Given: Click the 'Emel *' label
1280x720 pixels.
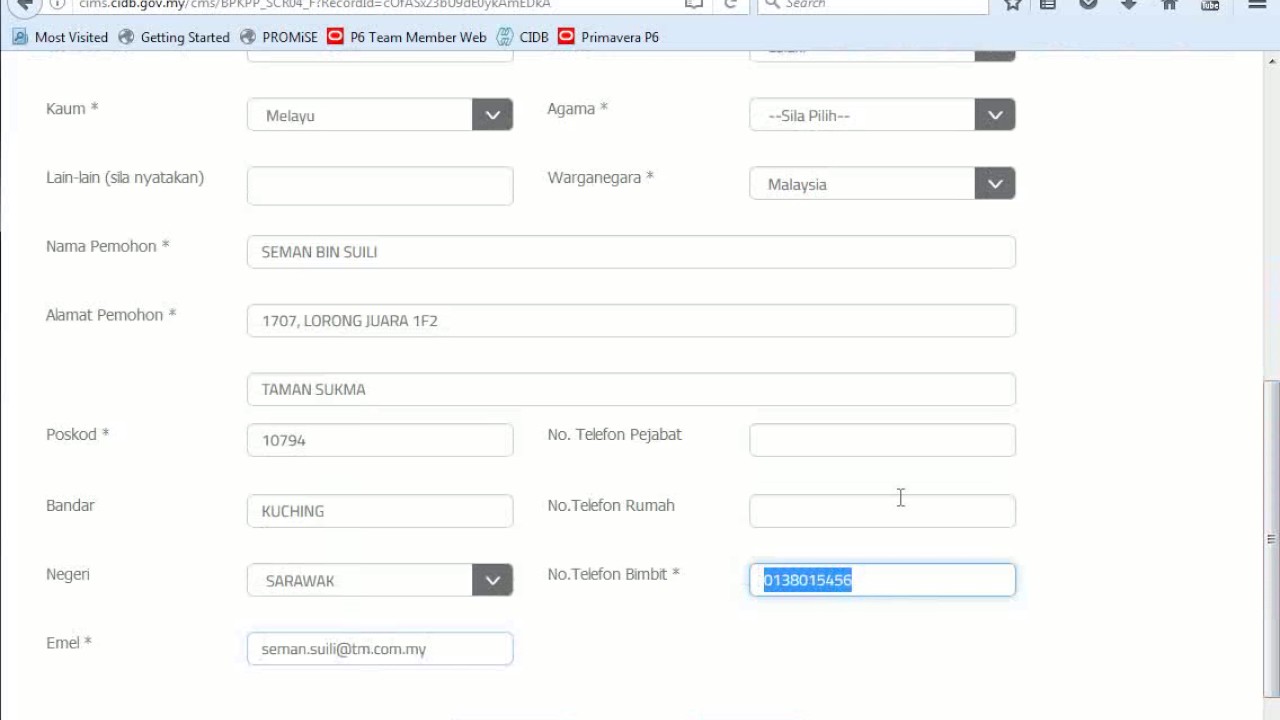Looking at the screenshot, I should click(x=69, y=643).
